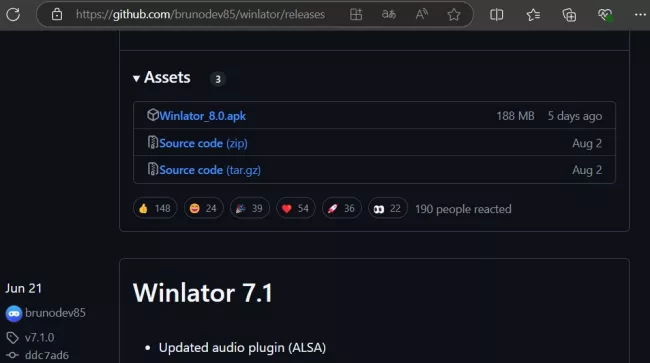
Task: Click the tag icon beside v7.1.0
Action: (x=12, y=338)
